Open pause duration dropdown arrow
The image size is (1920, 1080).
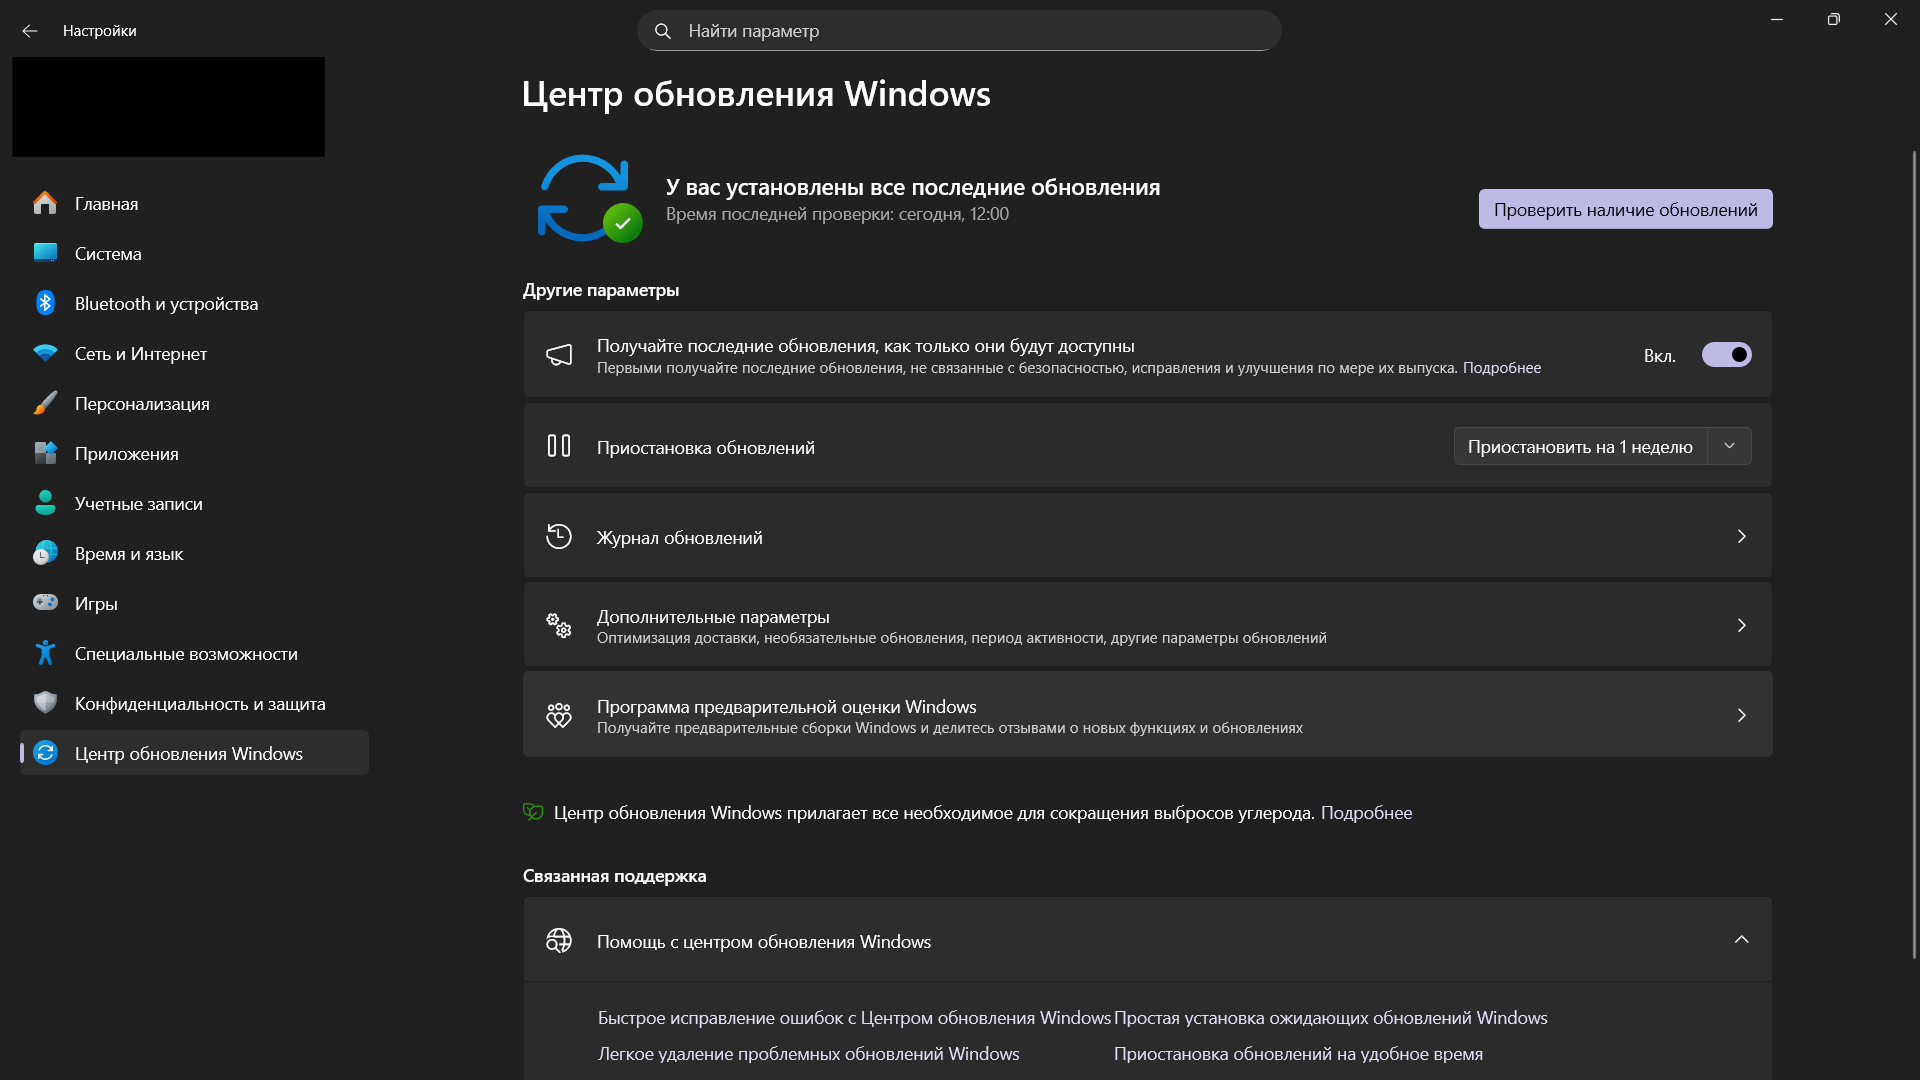pos(1729,446)
